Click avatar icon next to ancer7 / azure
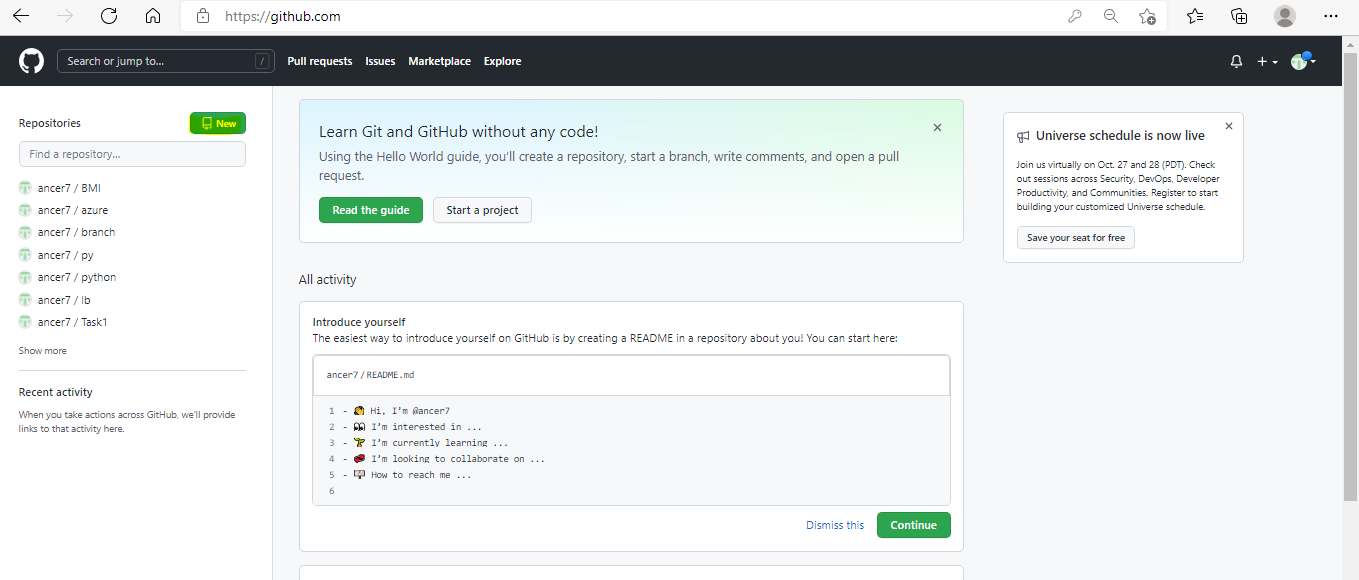 pyautogui.click(x=25, y=210)
